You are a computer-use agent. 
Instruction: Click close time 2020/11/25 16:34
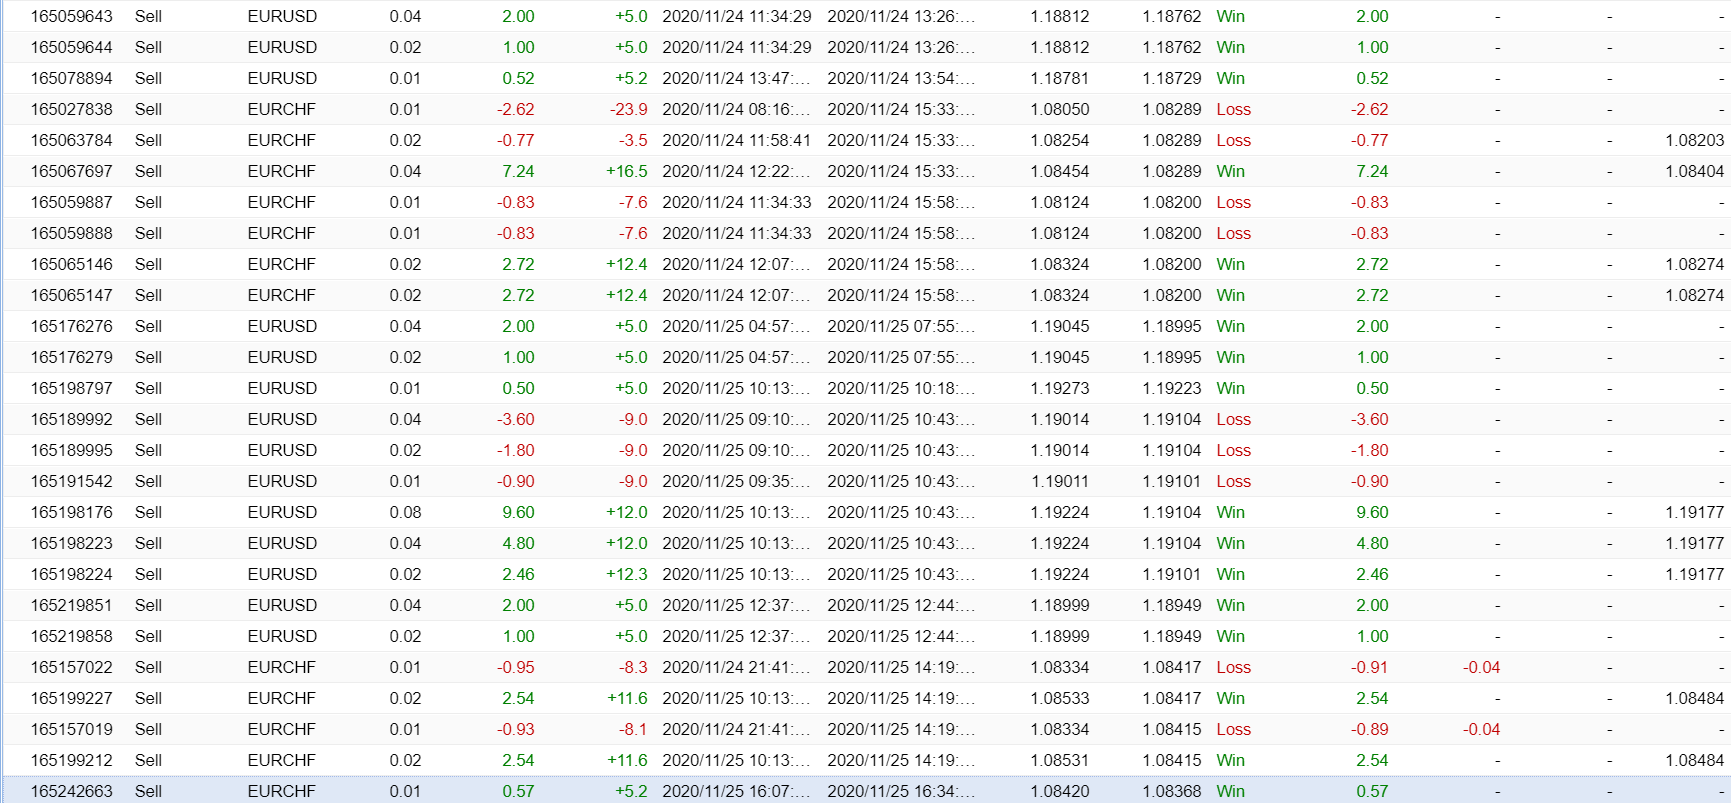(901, 791)
